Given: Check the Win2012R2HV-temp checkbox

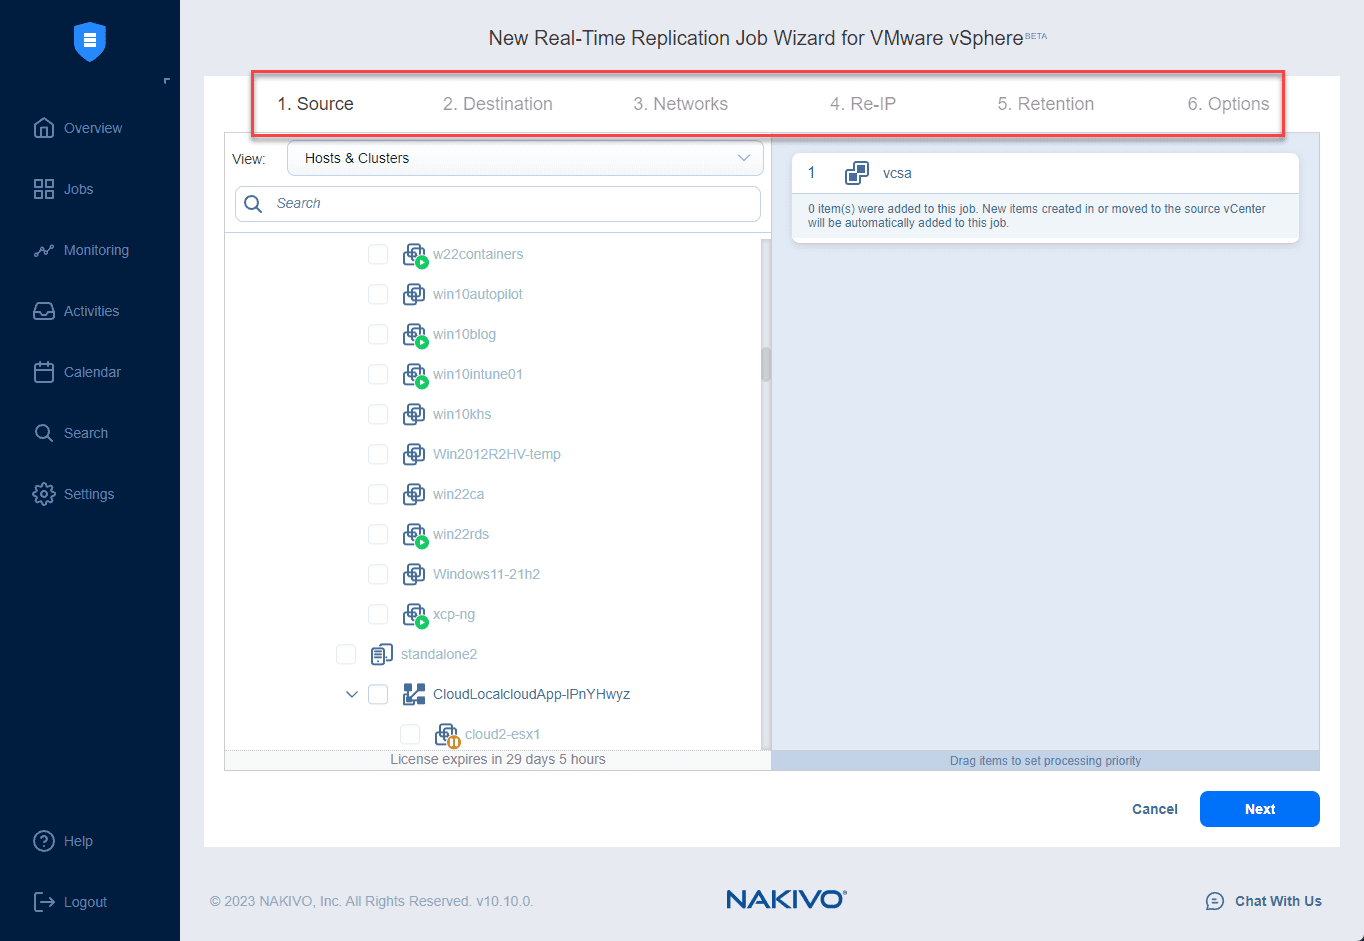Looking at the screenshot, I should (x=378, y=454).
